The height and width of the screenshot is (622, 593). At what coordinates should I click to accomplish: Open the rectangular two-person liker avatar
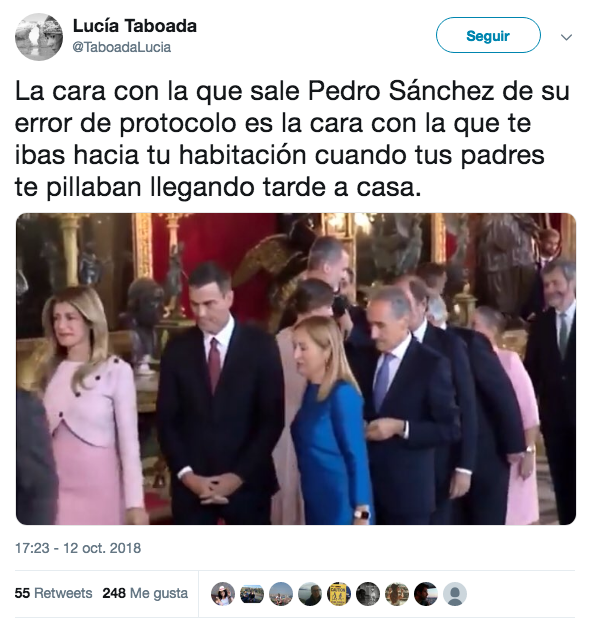pyautogui.click(x=252, y=594)
